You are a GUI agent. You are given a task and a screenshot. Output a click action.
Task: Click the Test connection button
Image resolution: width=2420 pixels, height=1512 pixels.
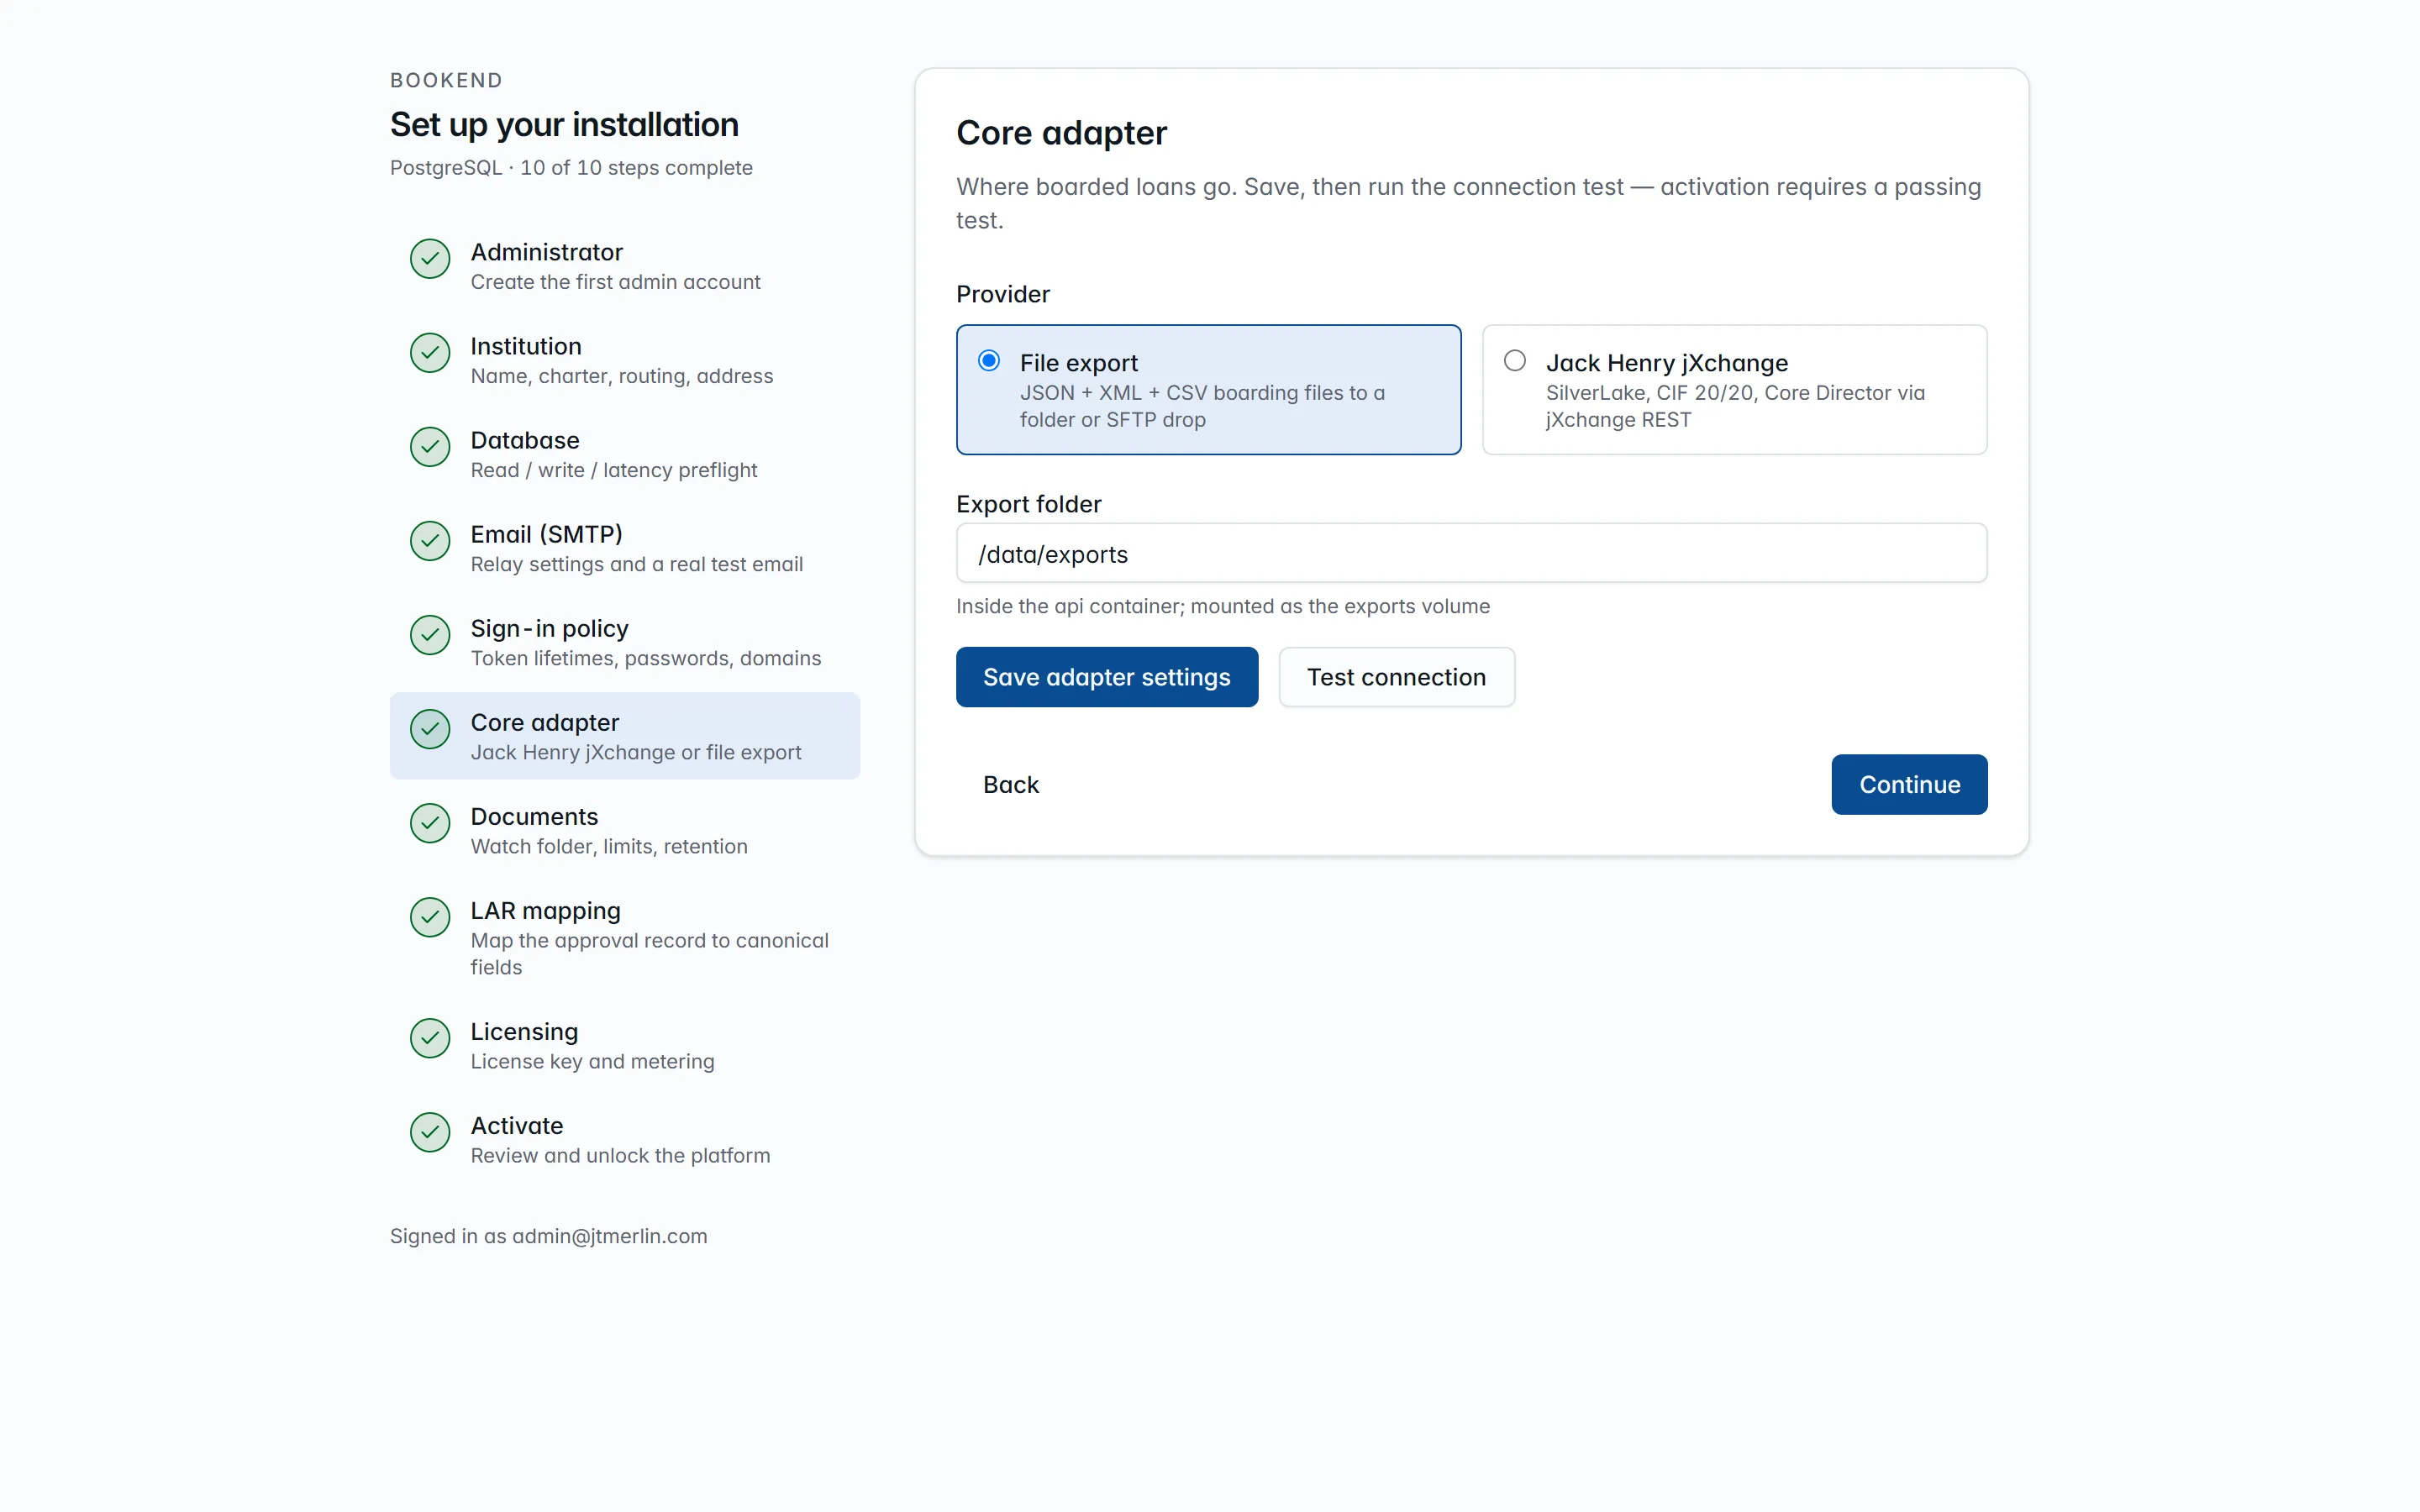(1396, 677)
